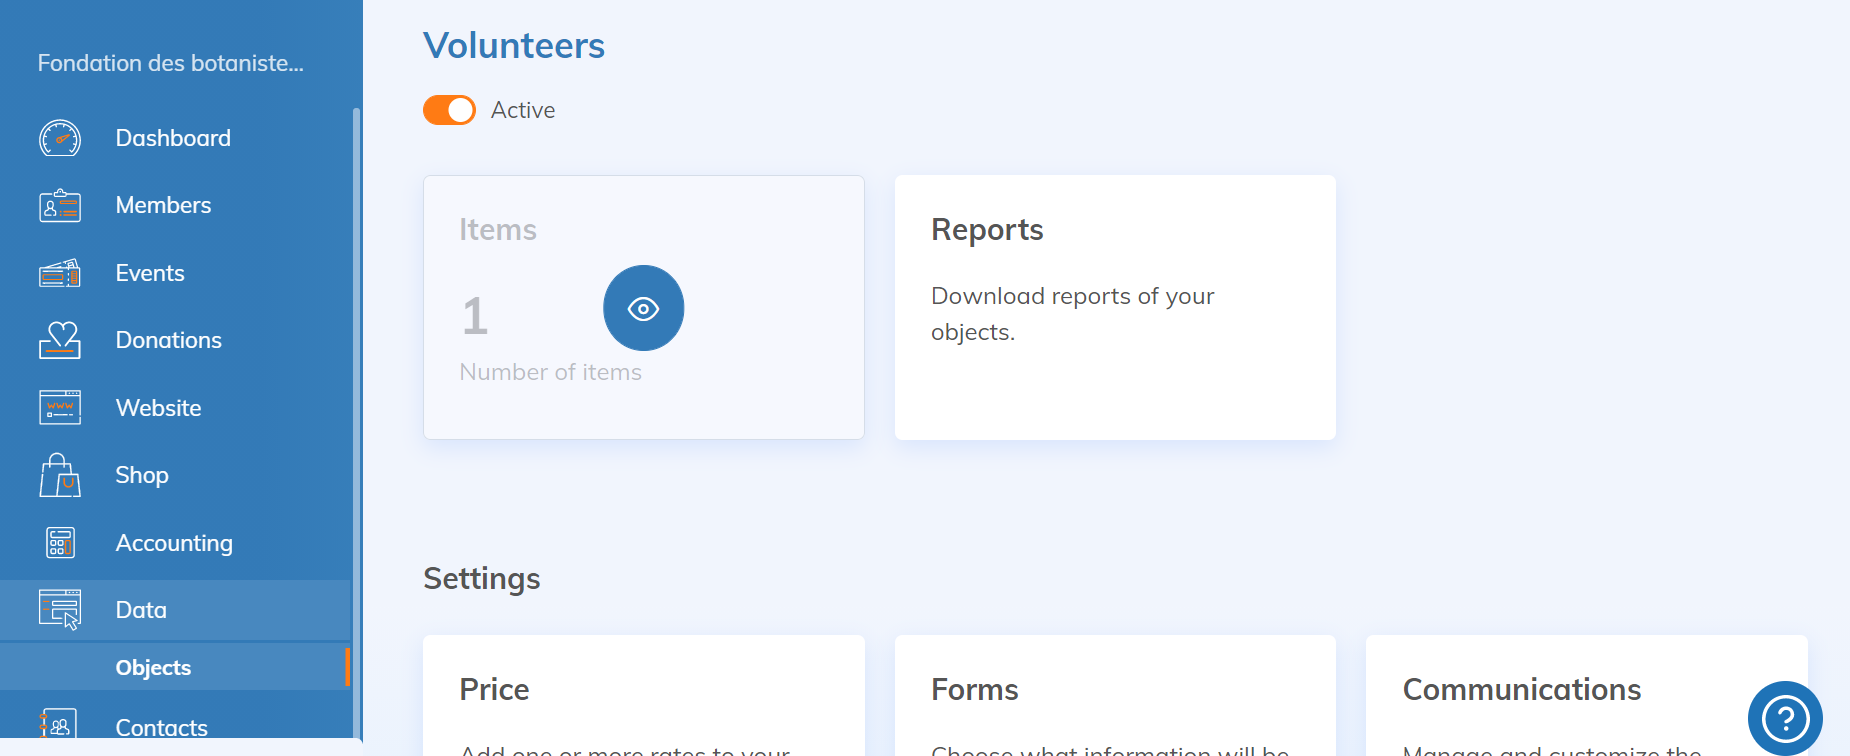Image resolution: width=1850 pixels, height=756 pixels.
Task: Toggle the Active switch off
Action: pyautogui.click(x=449, y=110)
